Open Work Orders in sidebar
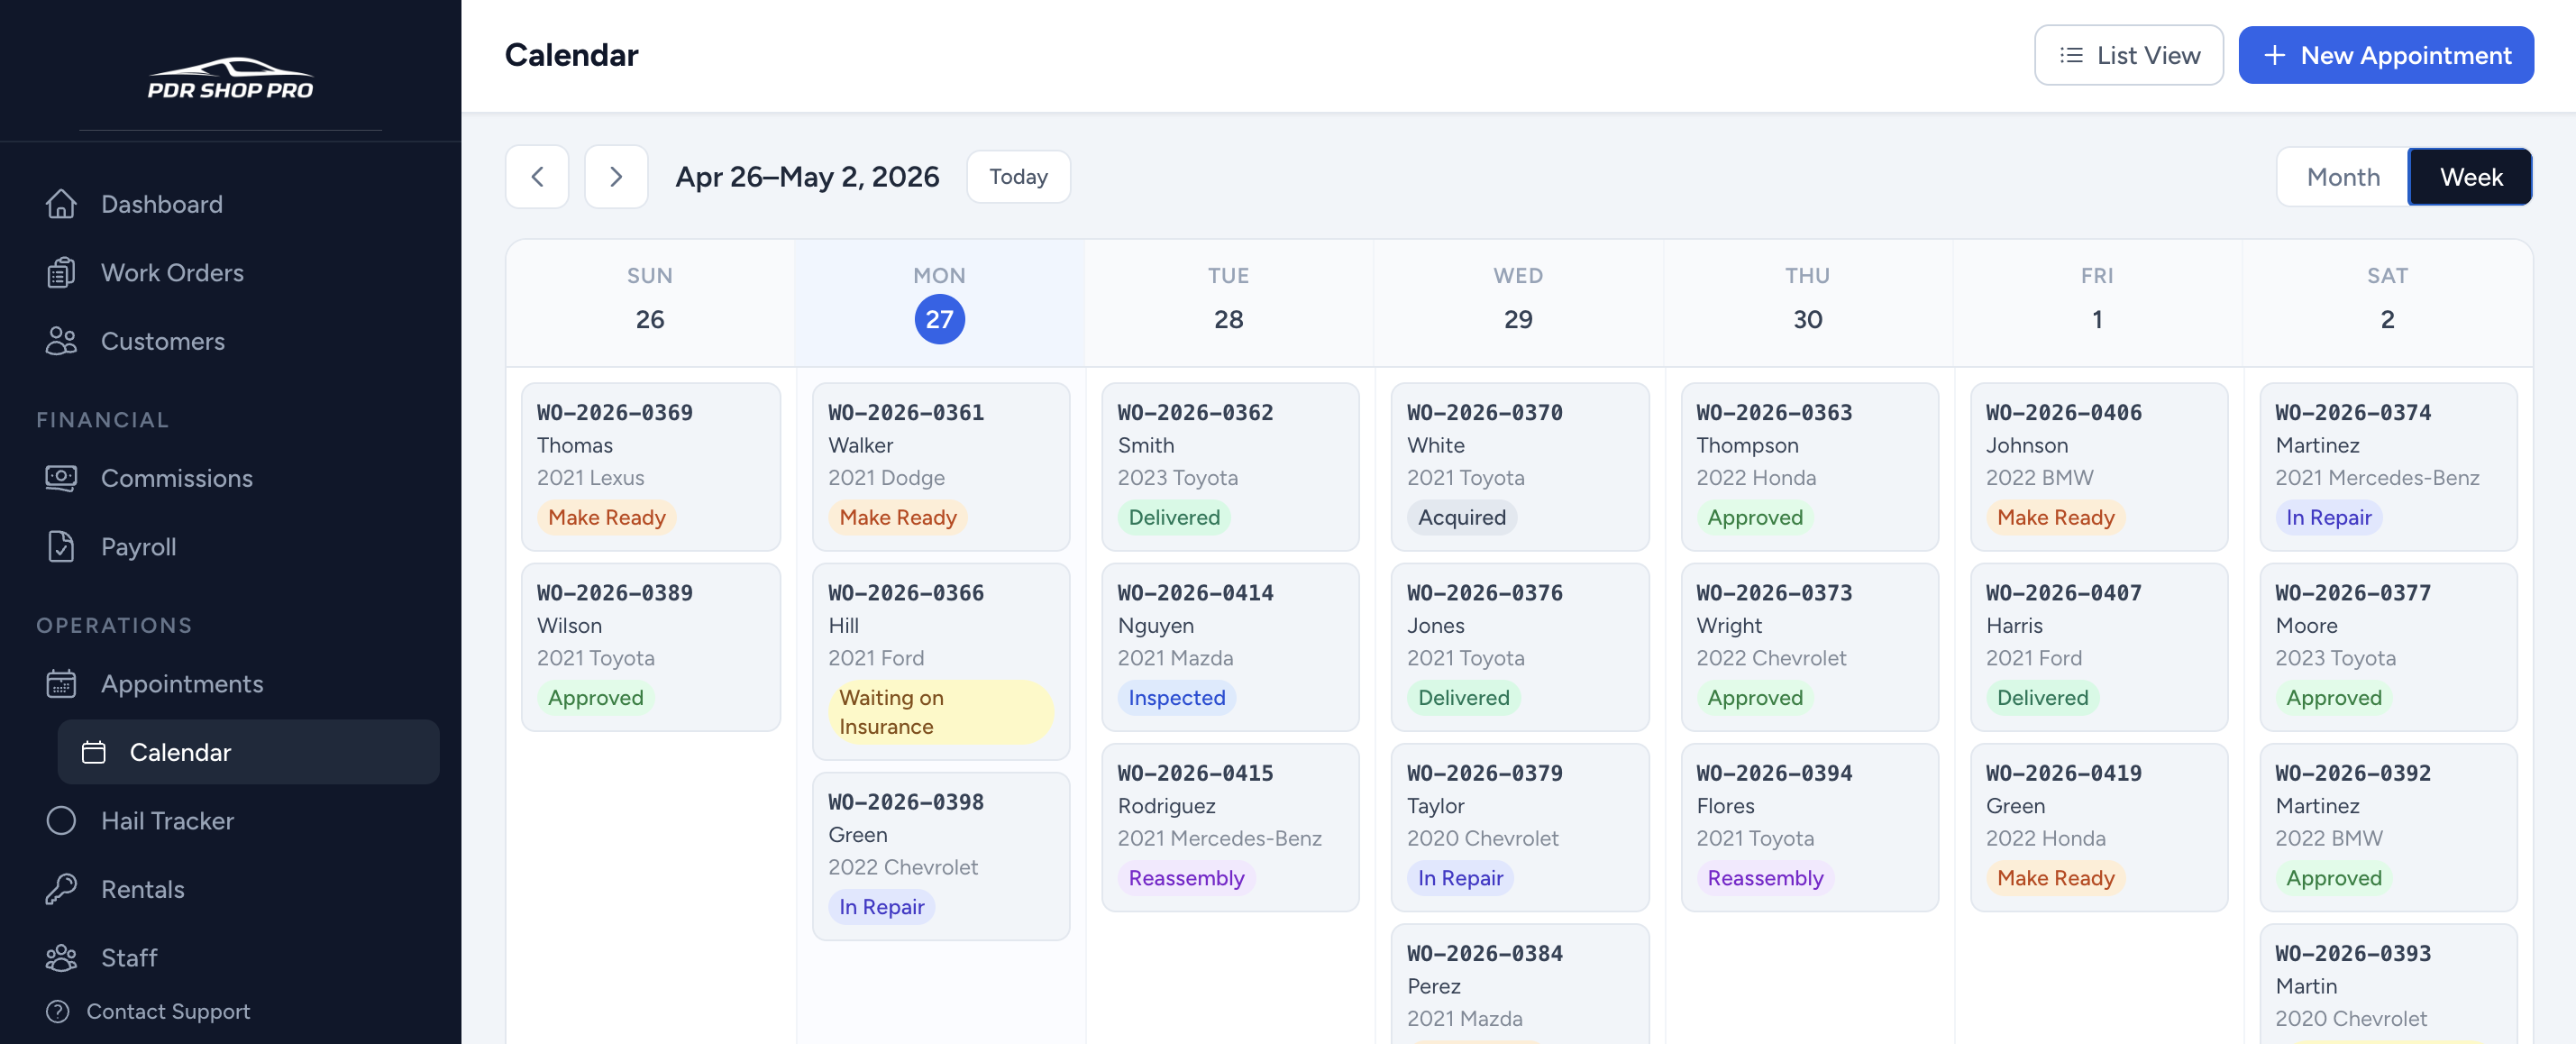The height and width of the screenshot is (1044, 2576). pos(230,273)
